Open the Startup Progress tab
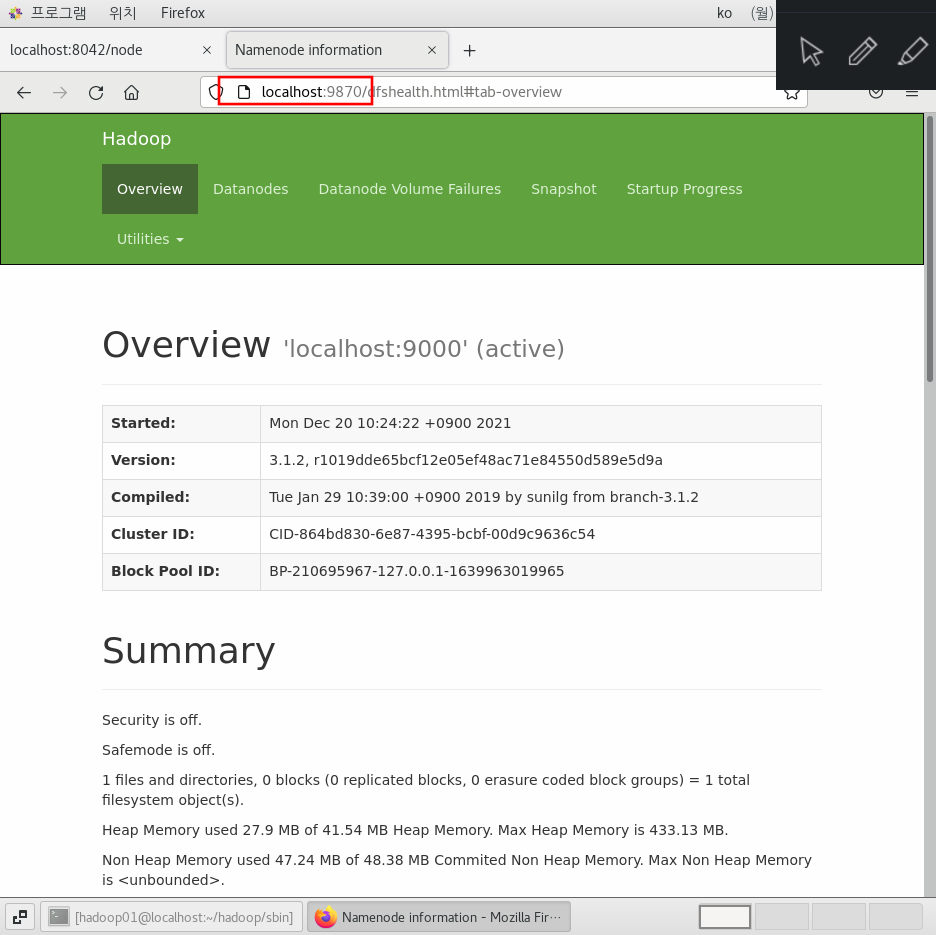This screenshot has height=935, width=936. pos(684,189)
